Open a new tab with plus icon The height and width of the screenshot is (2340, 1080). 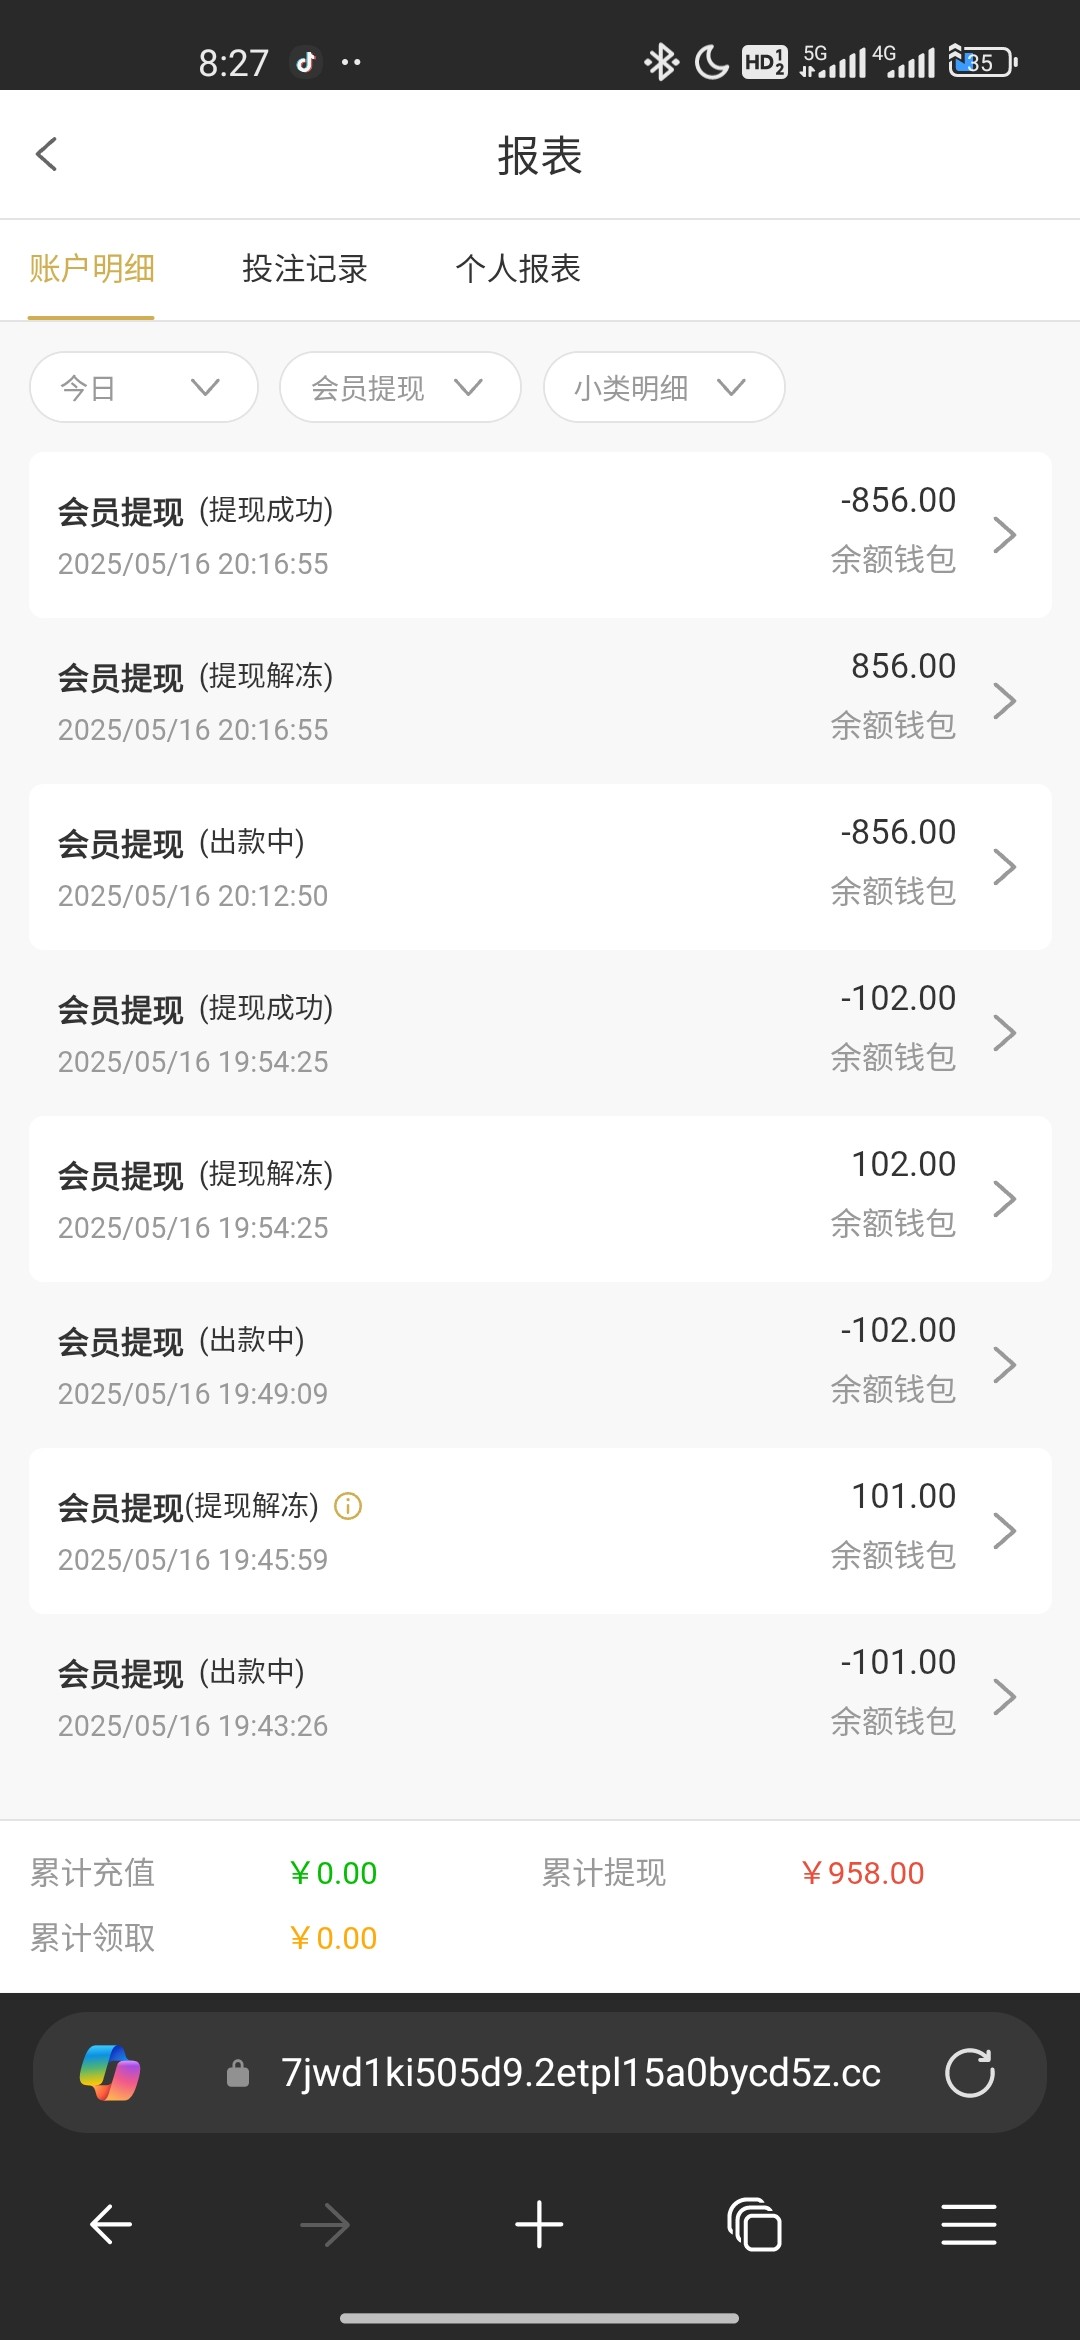click(539, 2225)
